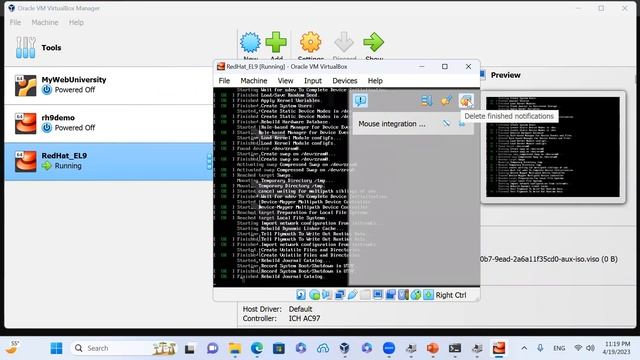Open Settings gear in VirtualBox Manager toolbar
Screen dimensions: 640x360
point(310,42)
